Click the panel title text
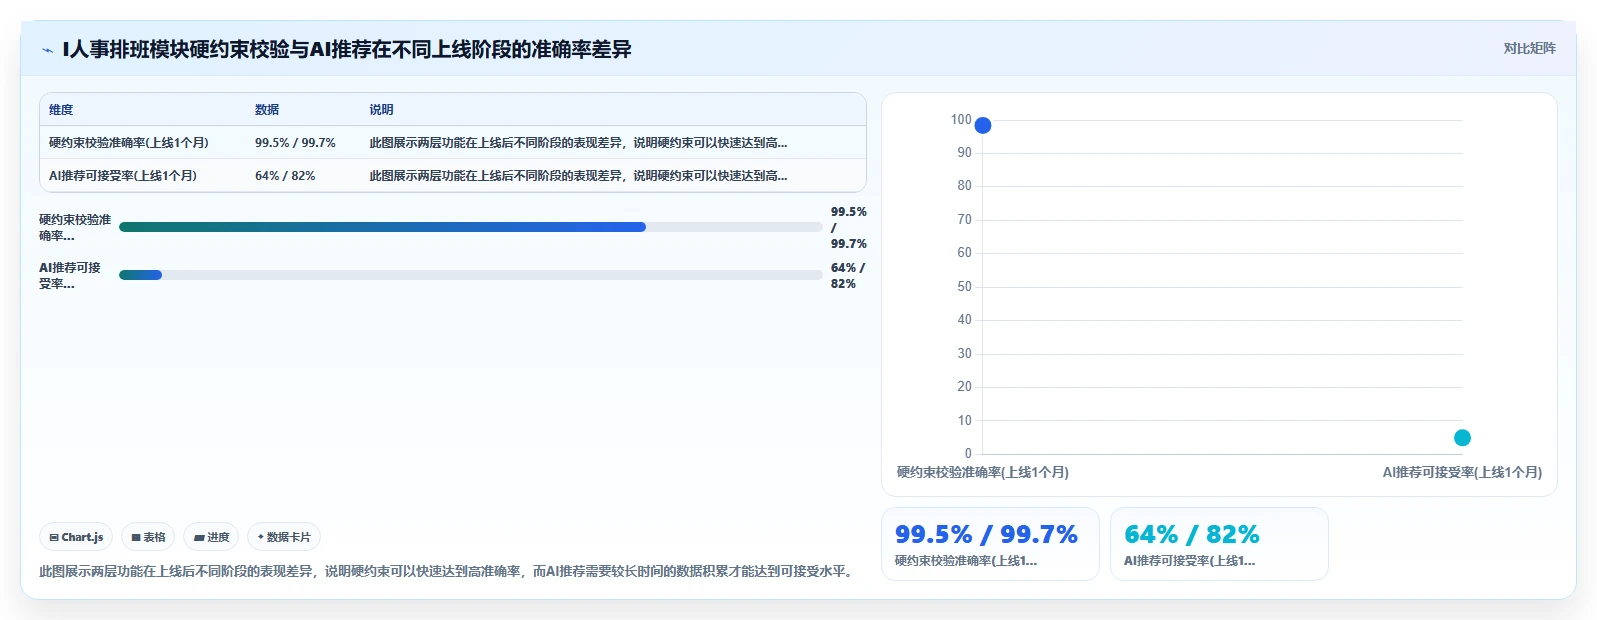Screen dimensions: 1597x620 [x=346, y=50]
